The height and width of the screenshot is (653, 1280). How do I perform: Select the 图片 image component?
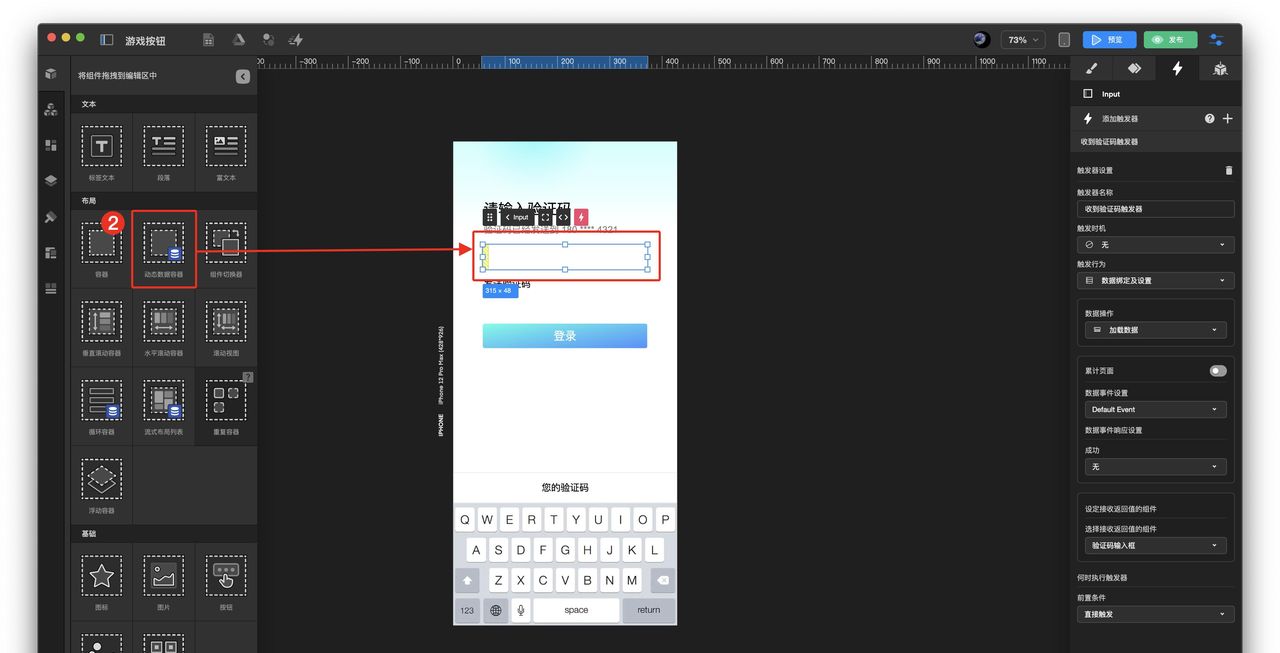click(163, 582)
